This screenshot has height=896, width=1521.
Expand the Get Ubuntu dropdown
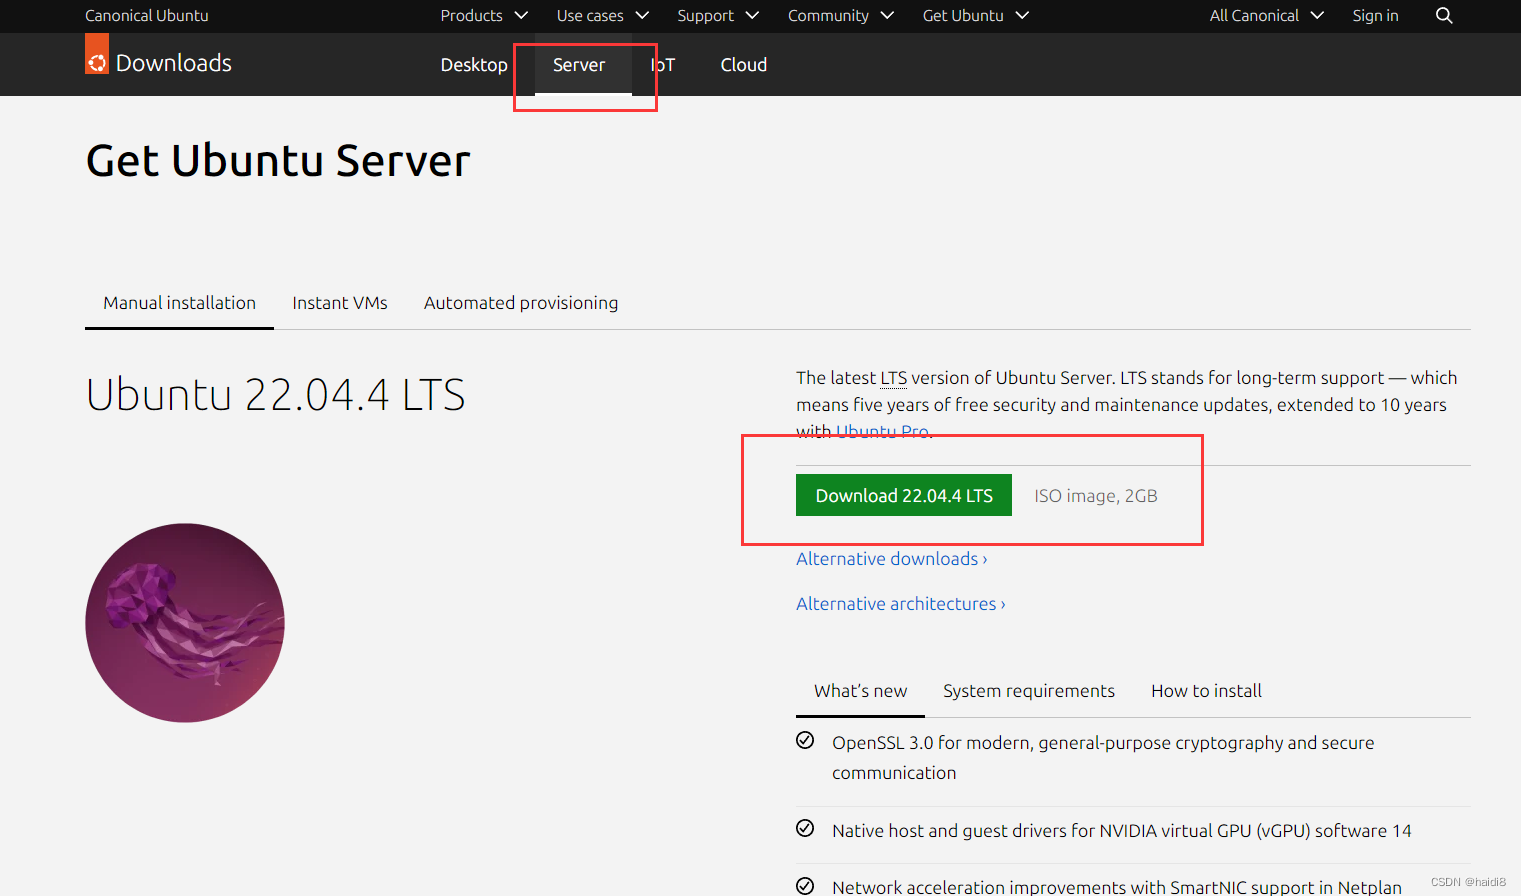tap(975, 16)
